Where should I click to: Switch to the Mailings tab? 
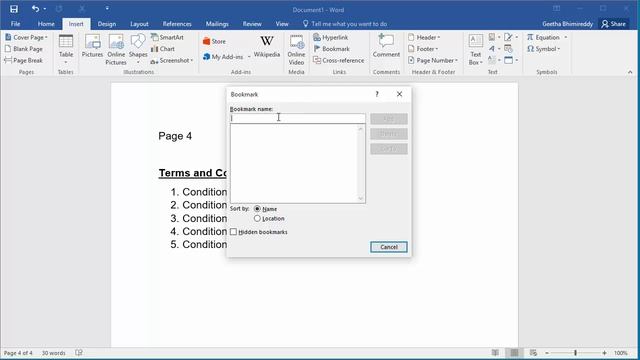tap(217, 24)
